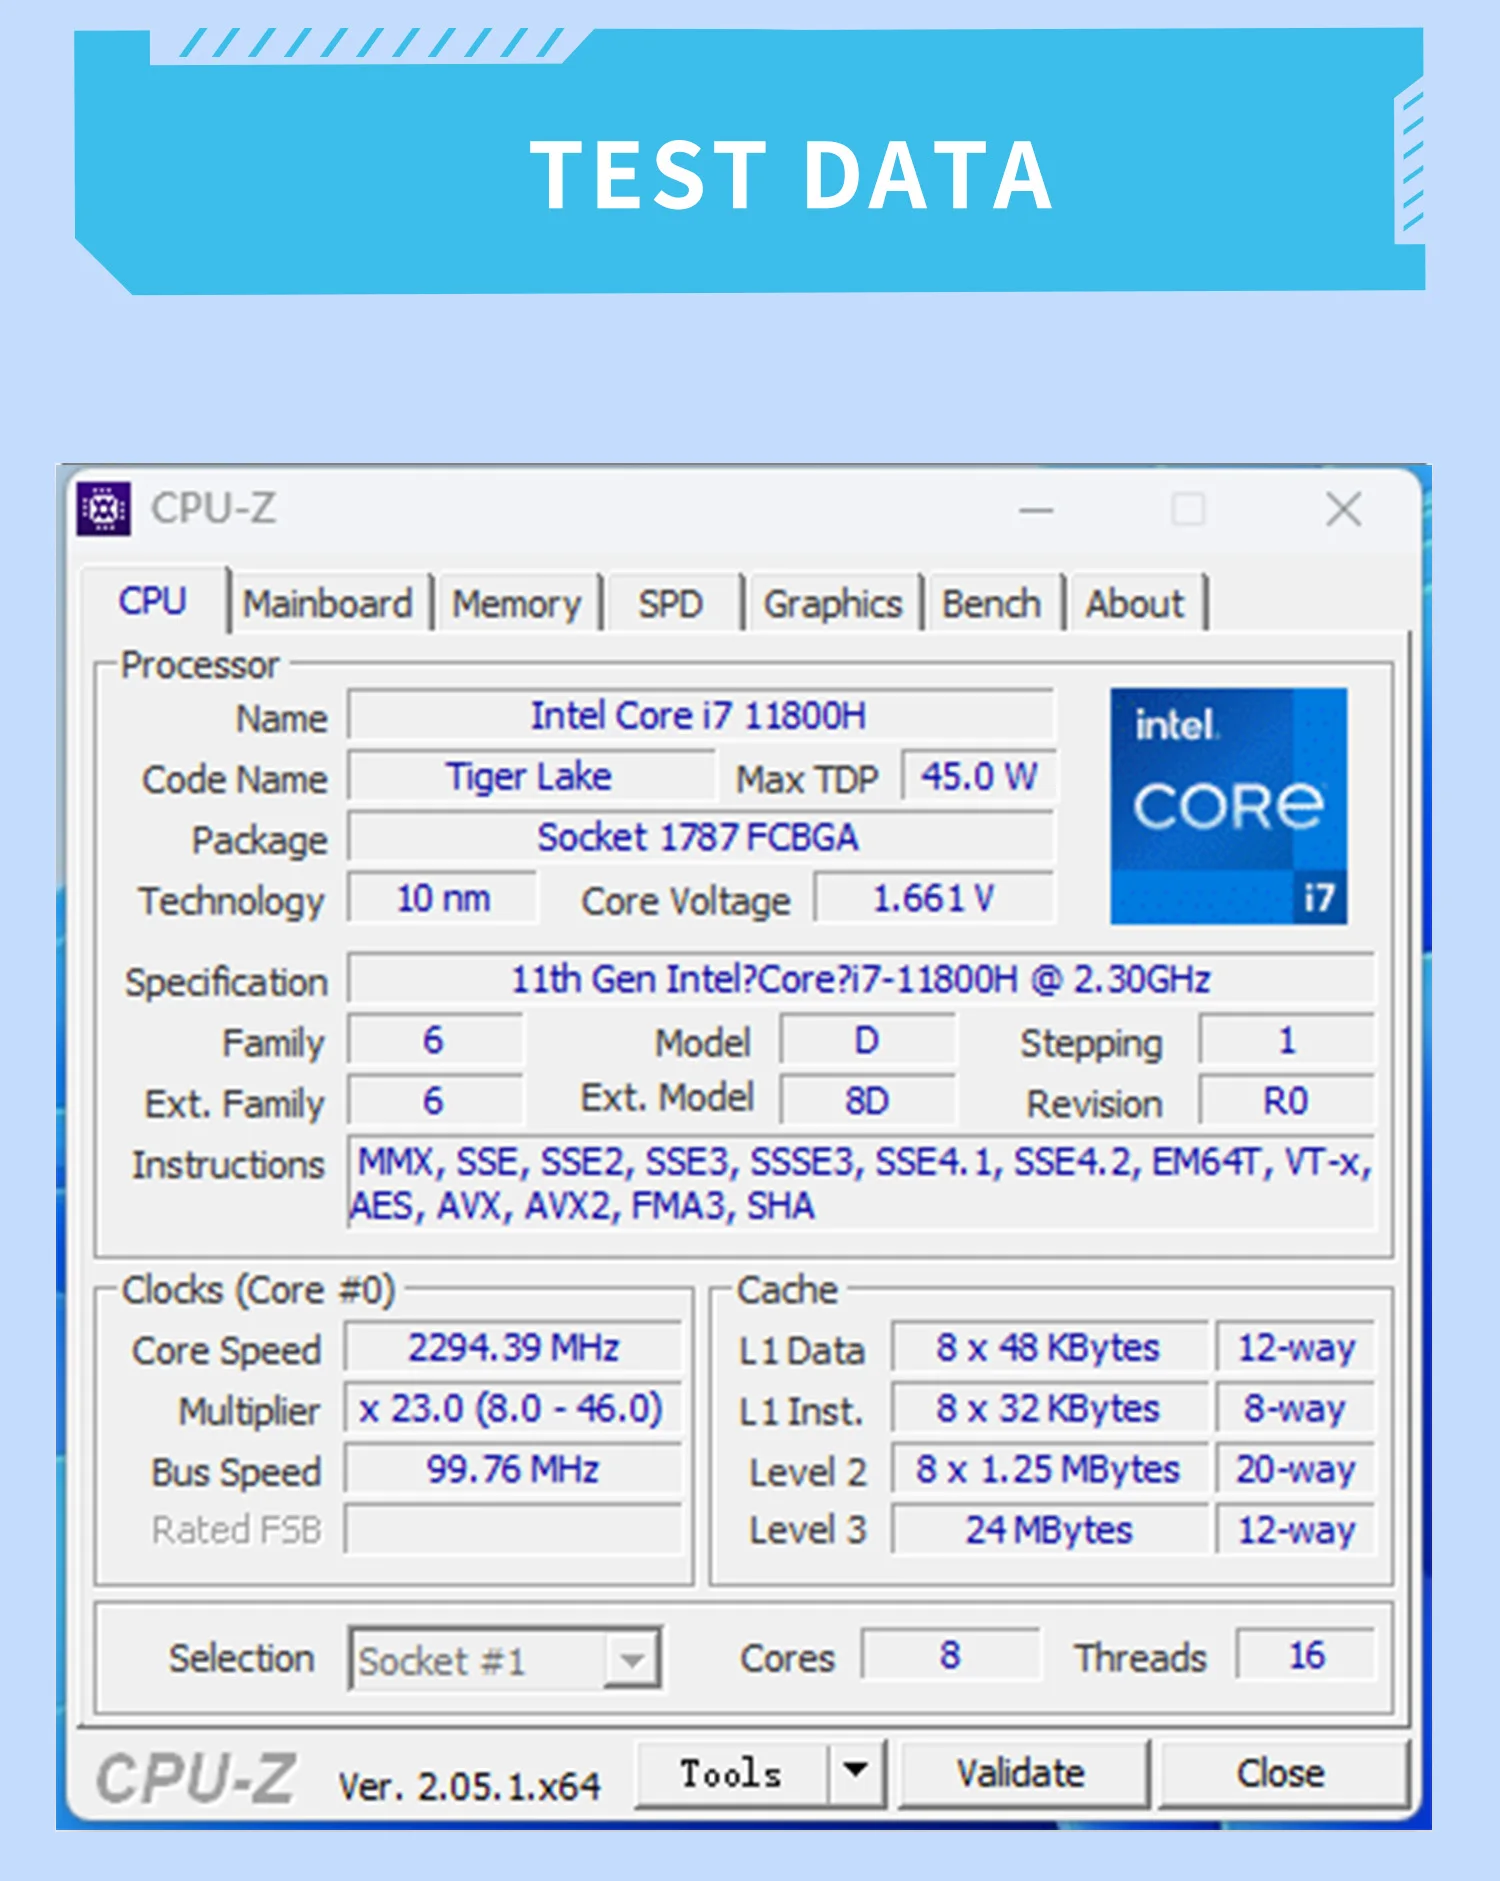
Task: Show the About tab
Action: (x=1134, y=604)
